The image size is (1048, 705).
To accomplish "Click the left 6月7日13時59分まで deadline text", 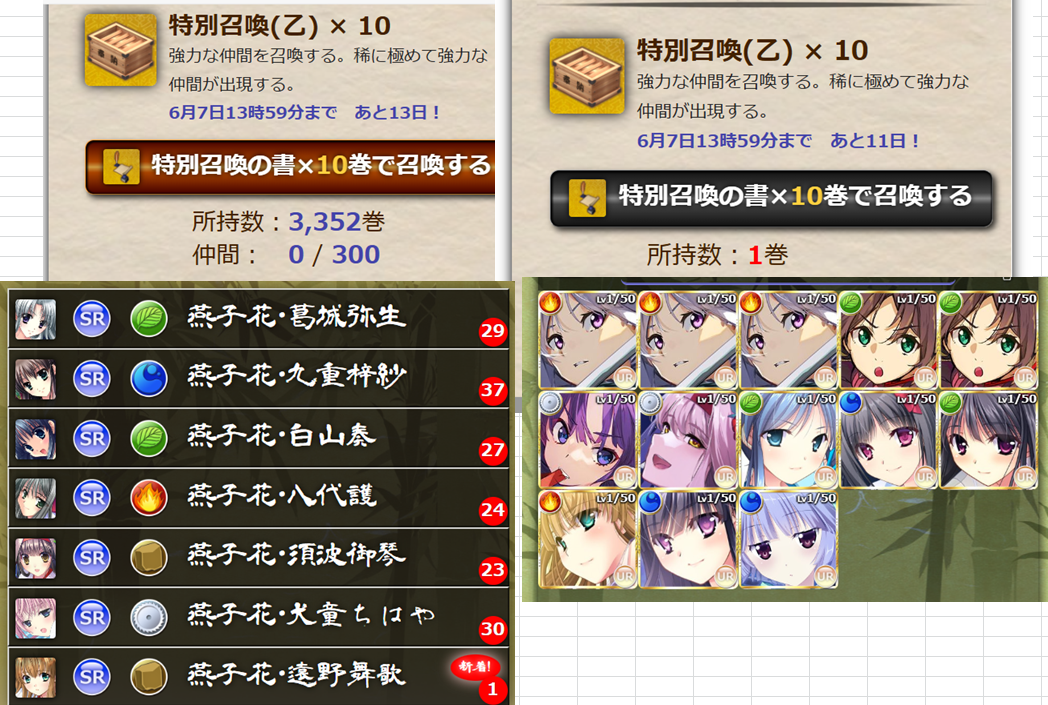I will 253,112.
